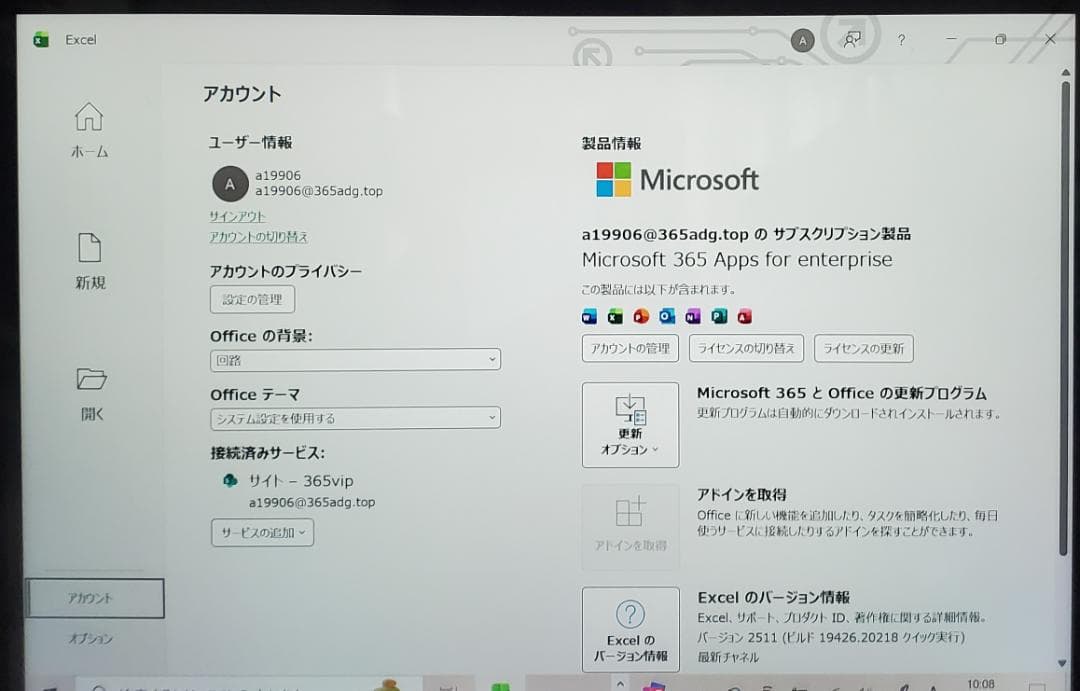This screenshot has width=1080, height=691.
Task: Click the scrollbar down arrow
Action: tap(1063, 663)
